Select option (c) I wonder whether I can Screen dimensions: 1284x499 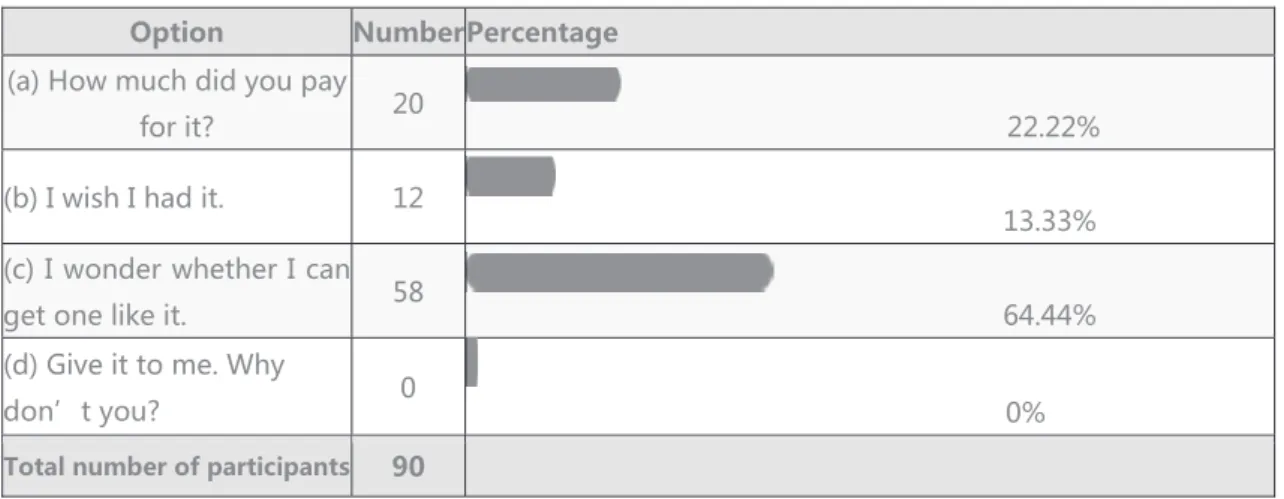(x=177, y=292)
